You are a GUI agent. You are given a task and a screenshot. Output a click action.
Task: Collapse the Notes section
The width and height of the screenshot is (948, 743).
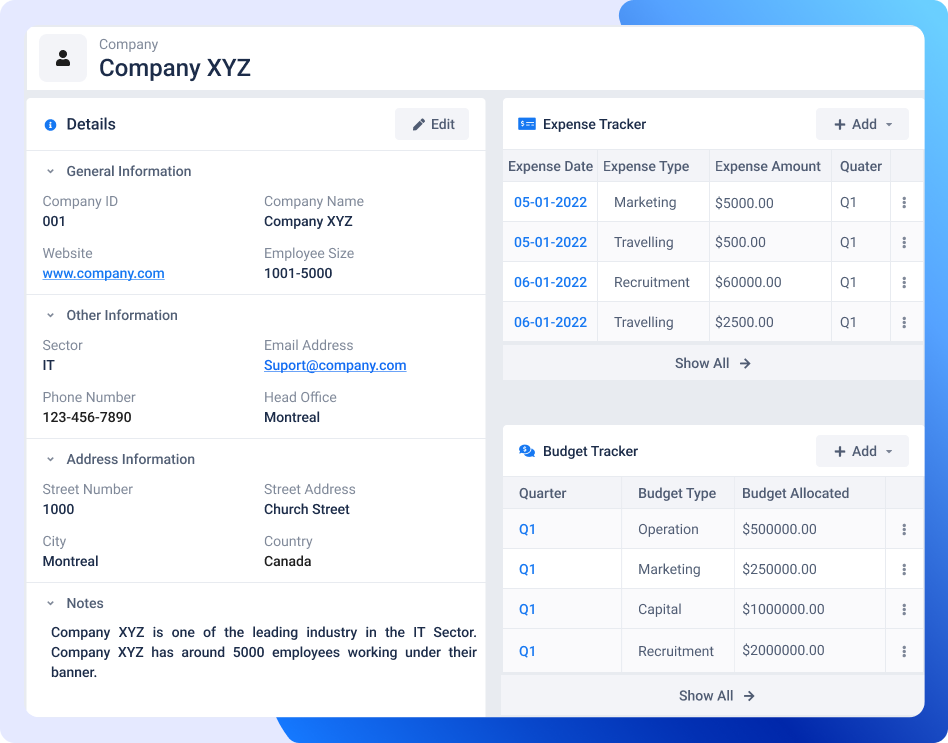click(x=51, y=603)
